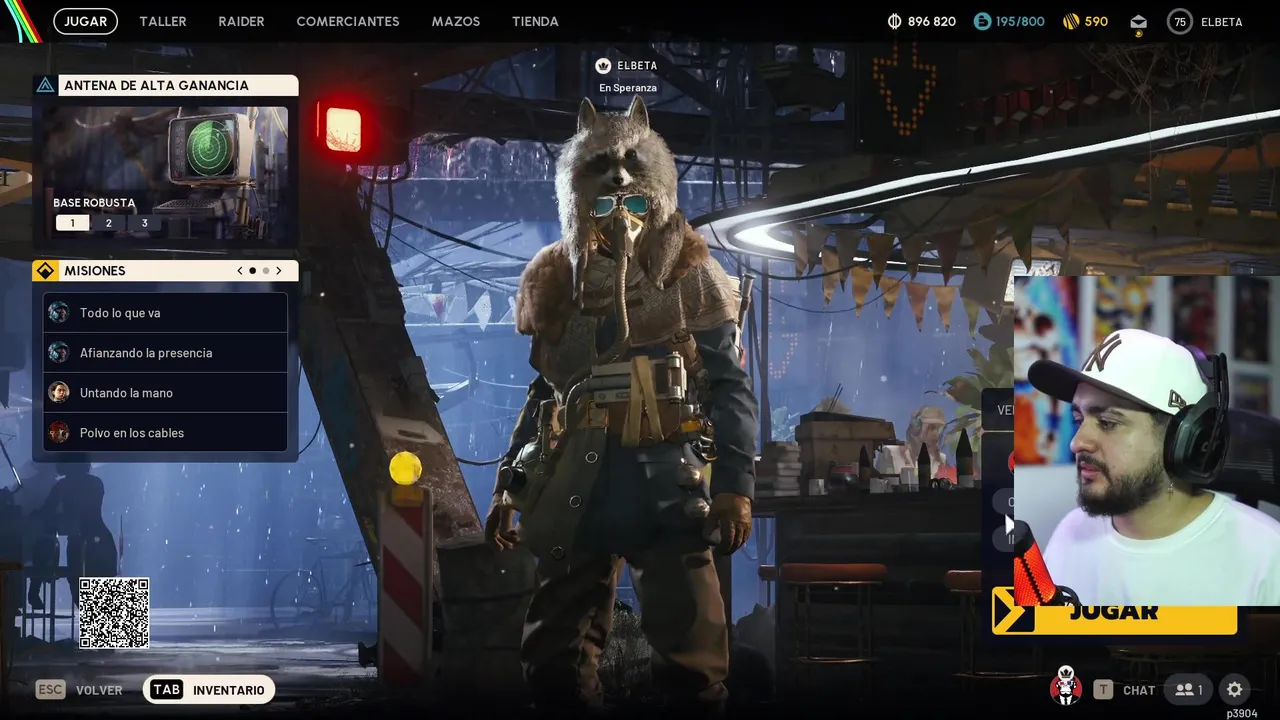The width and height of the screenshot is (1280, 720).
Task: Click the 'En Speranza' status text
Action: point(628,88)
